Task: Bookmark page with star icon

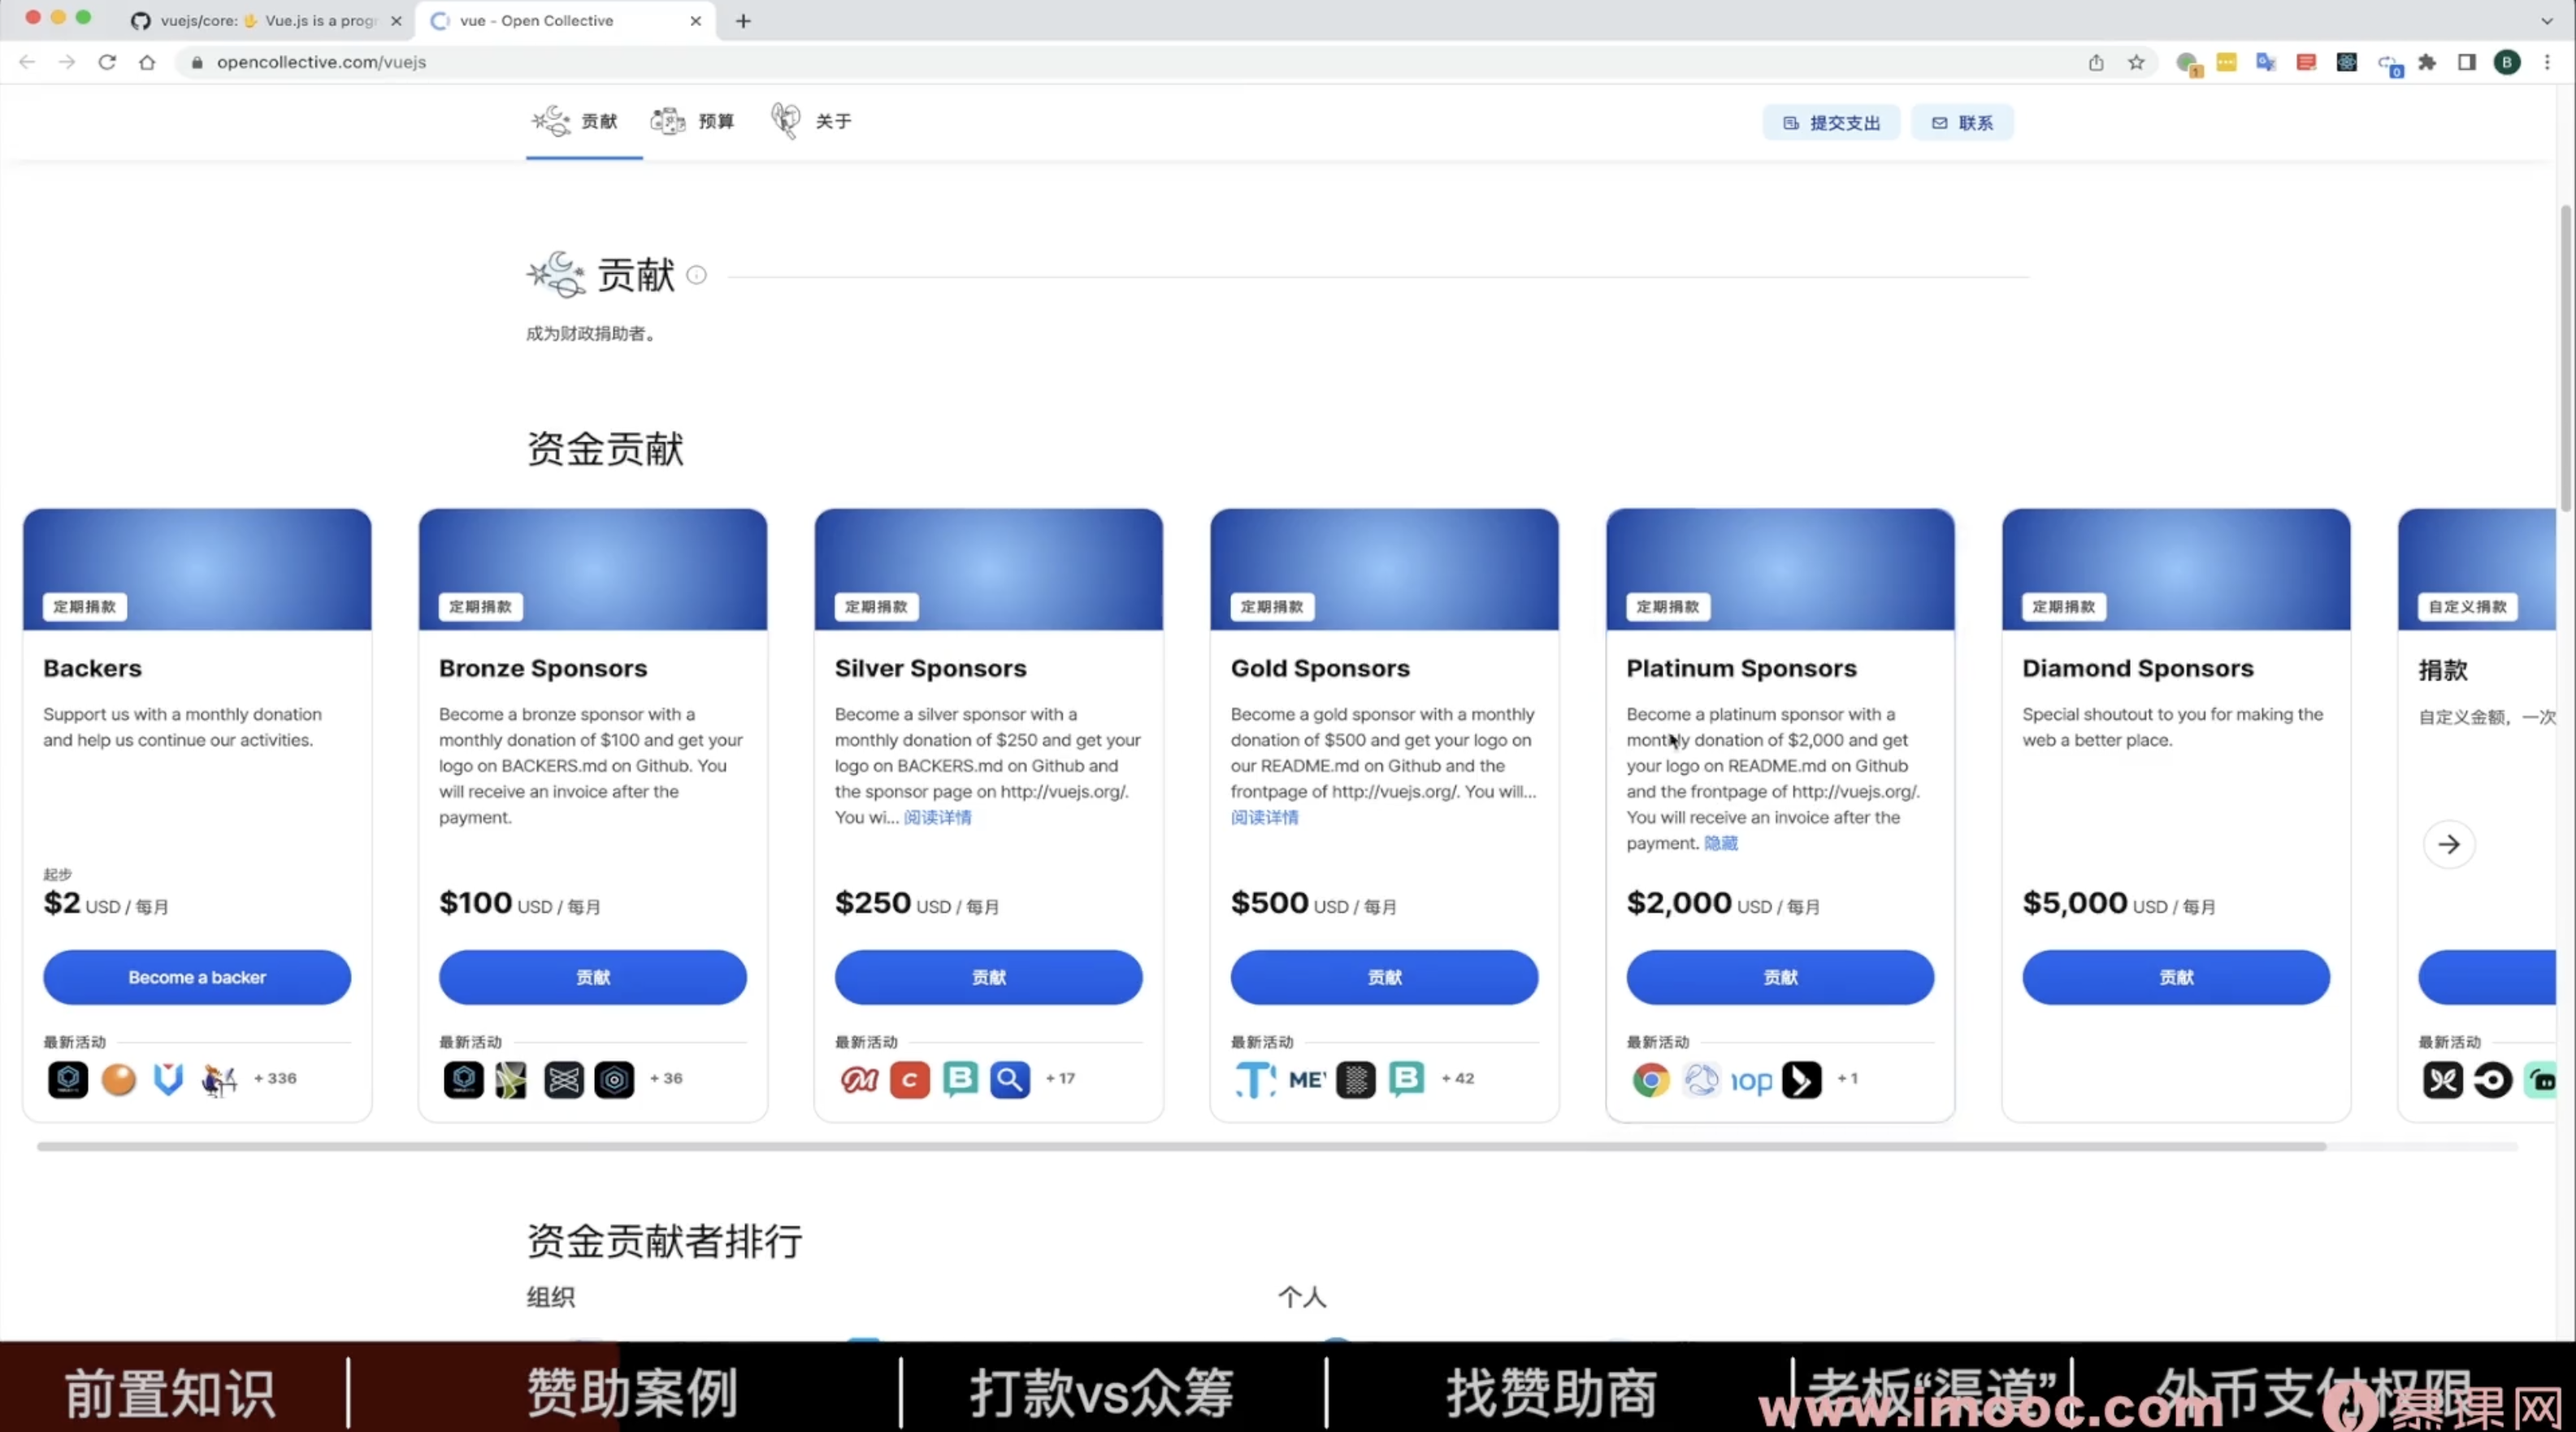Action: pos(2136,62)
